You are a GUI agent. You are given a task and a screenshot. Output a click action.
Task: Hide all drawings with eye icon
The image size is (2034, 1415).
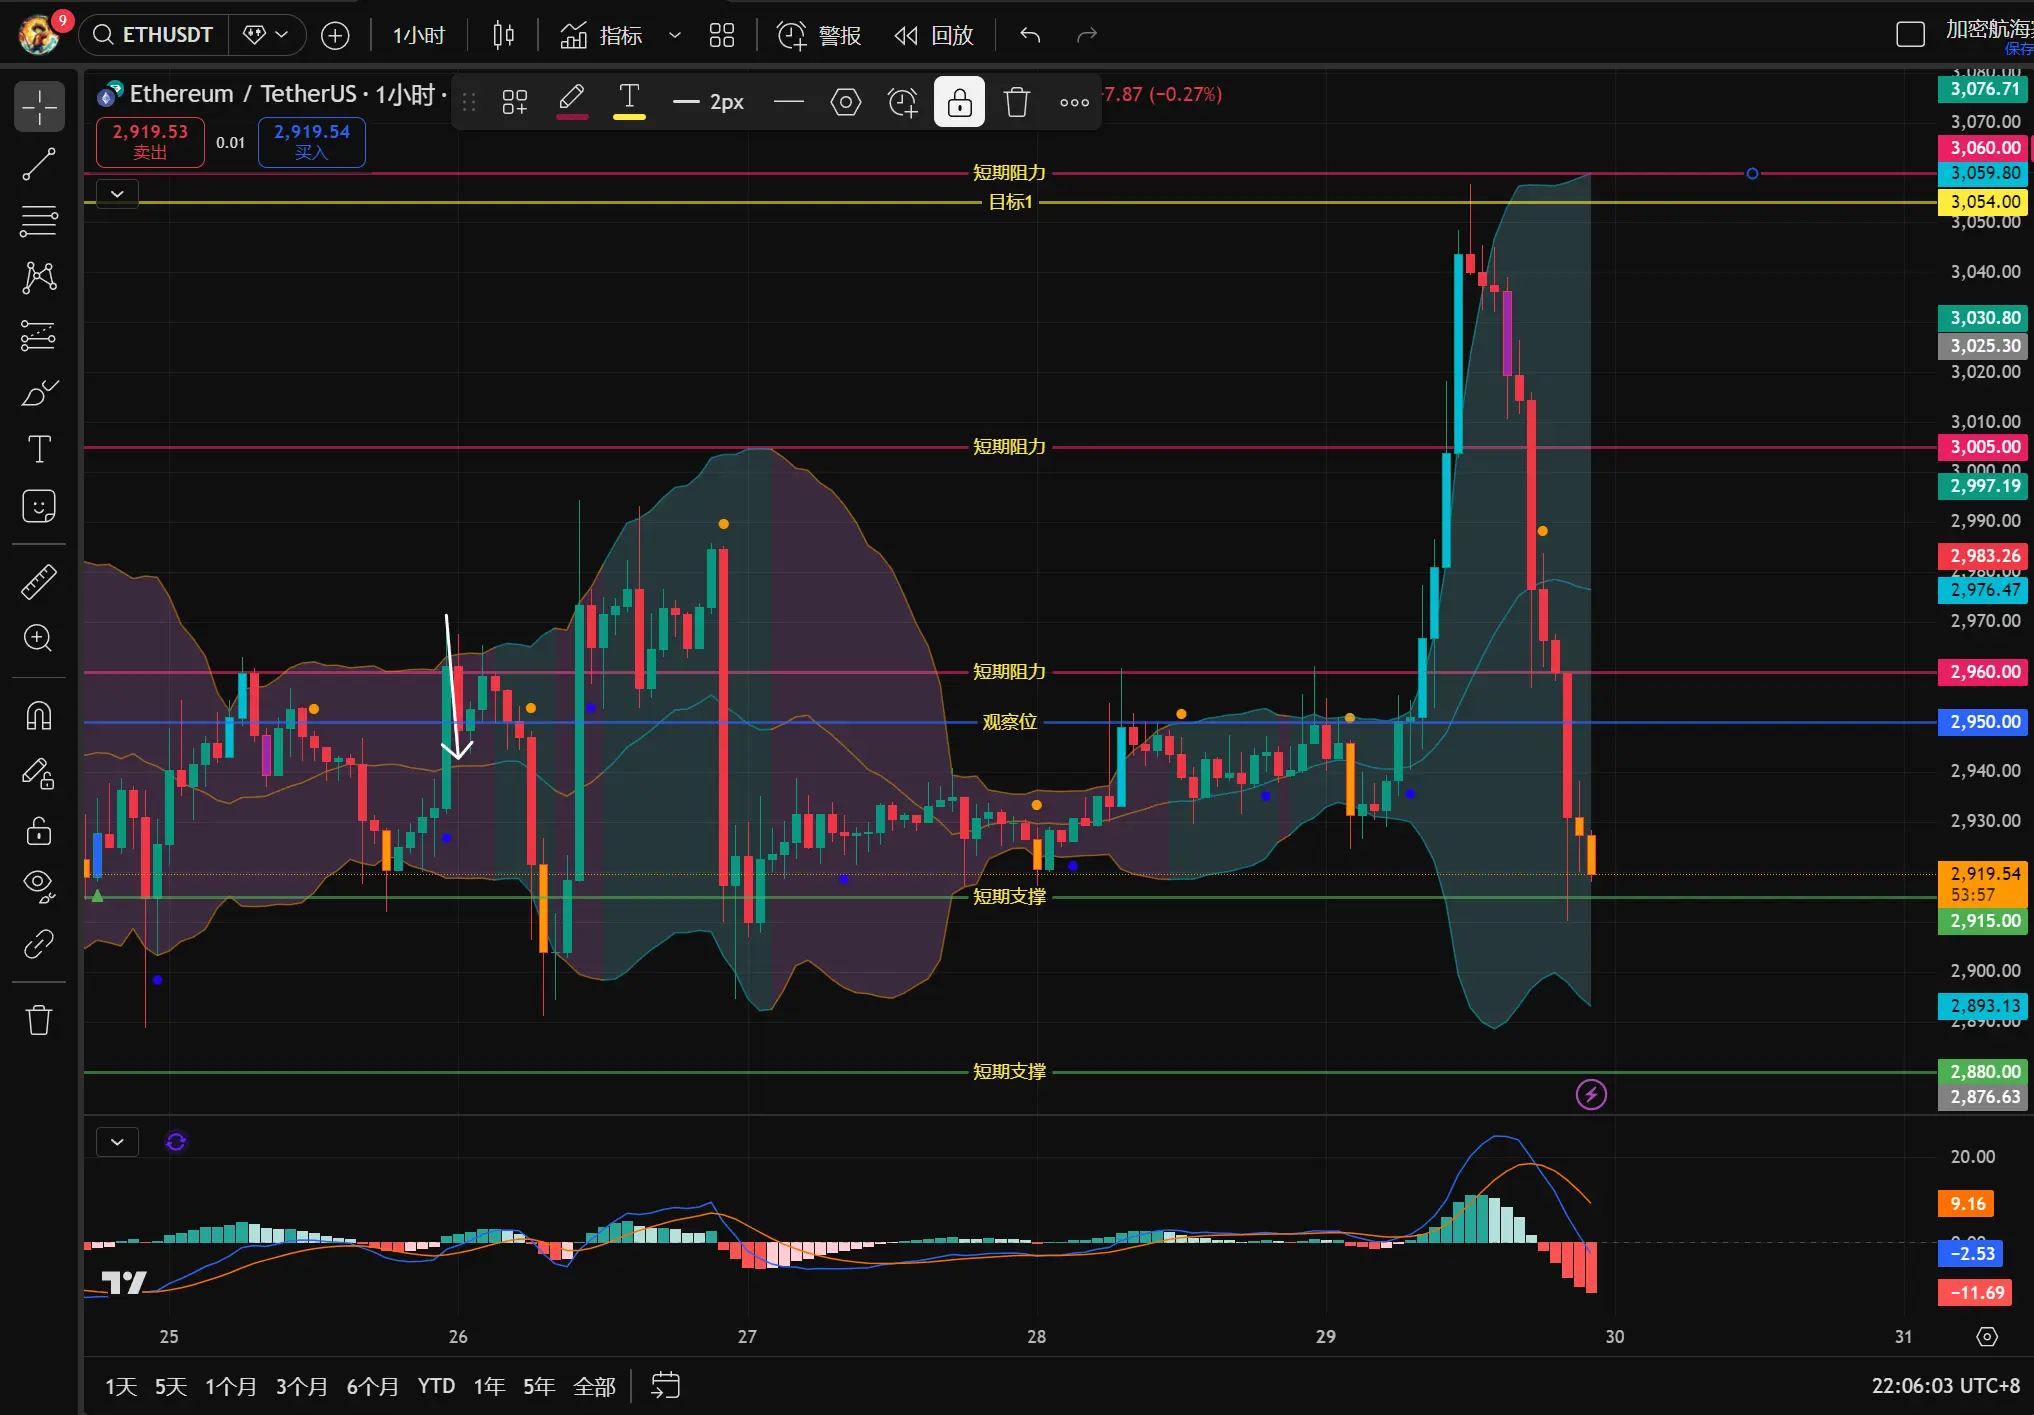click(39, 885)
